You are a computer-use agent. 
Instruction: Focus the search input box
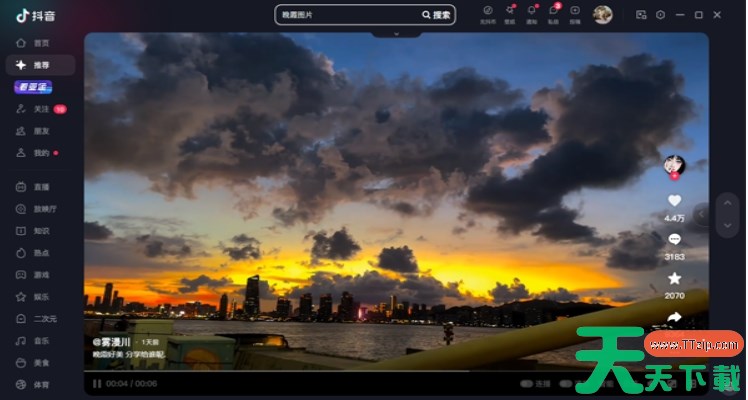coord(348,15)
